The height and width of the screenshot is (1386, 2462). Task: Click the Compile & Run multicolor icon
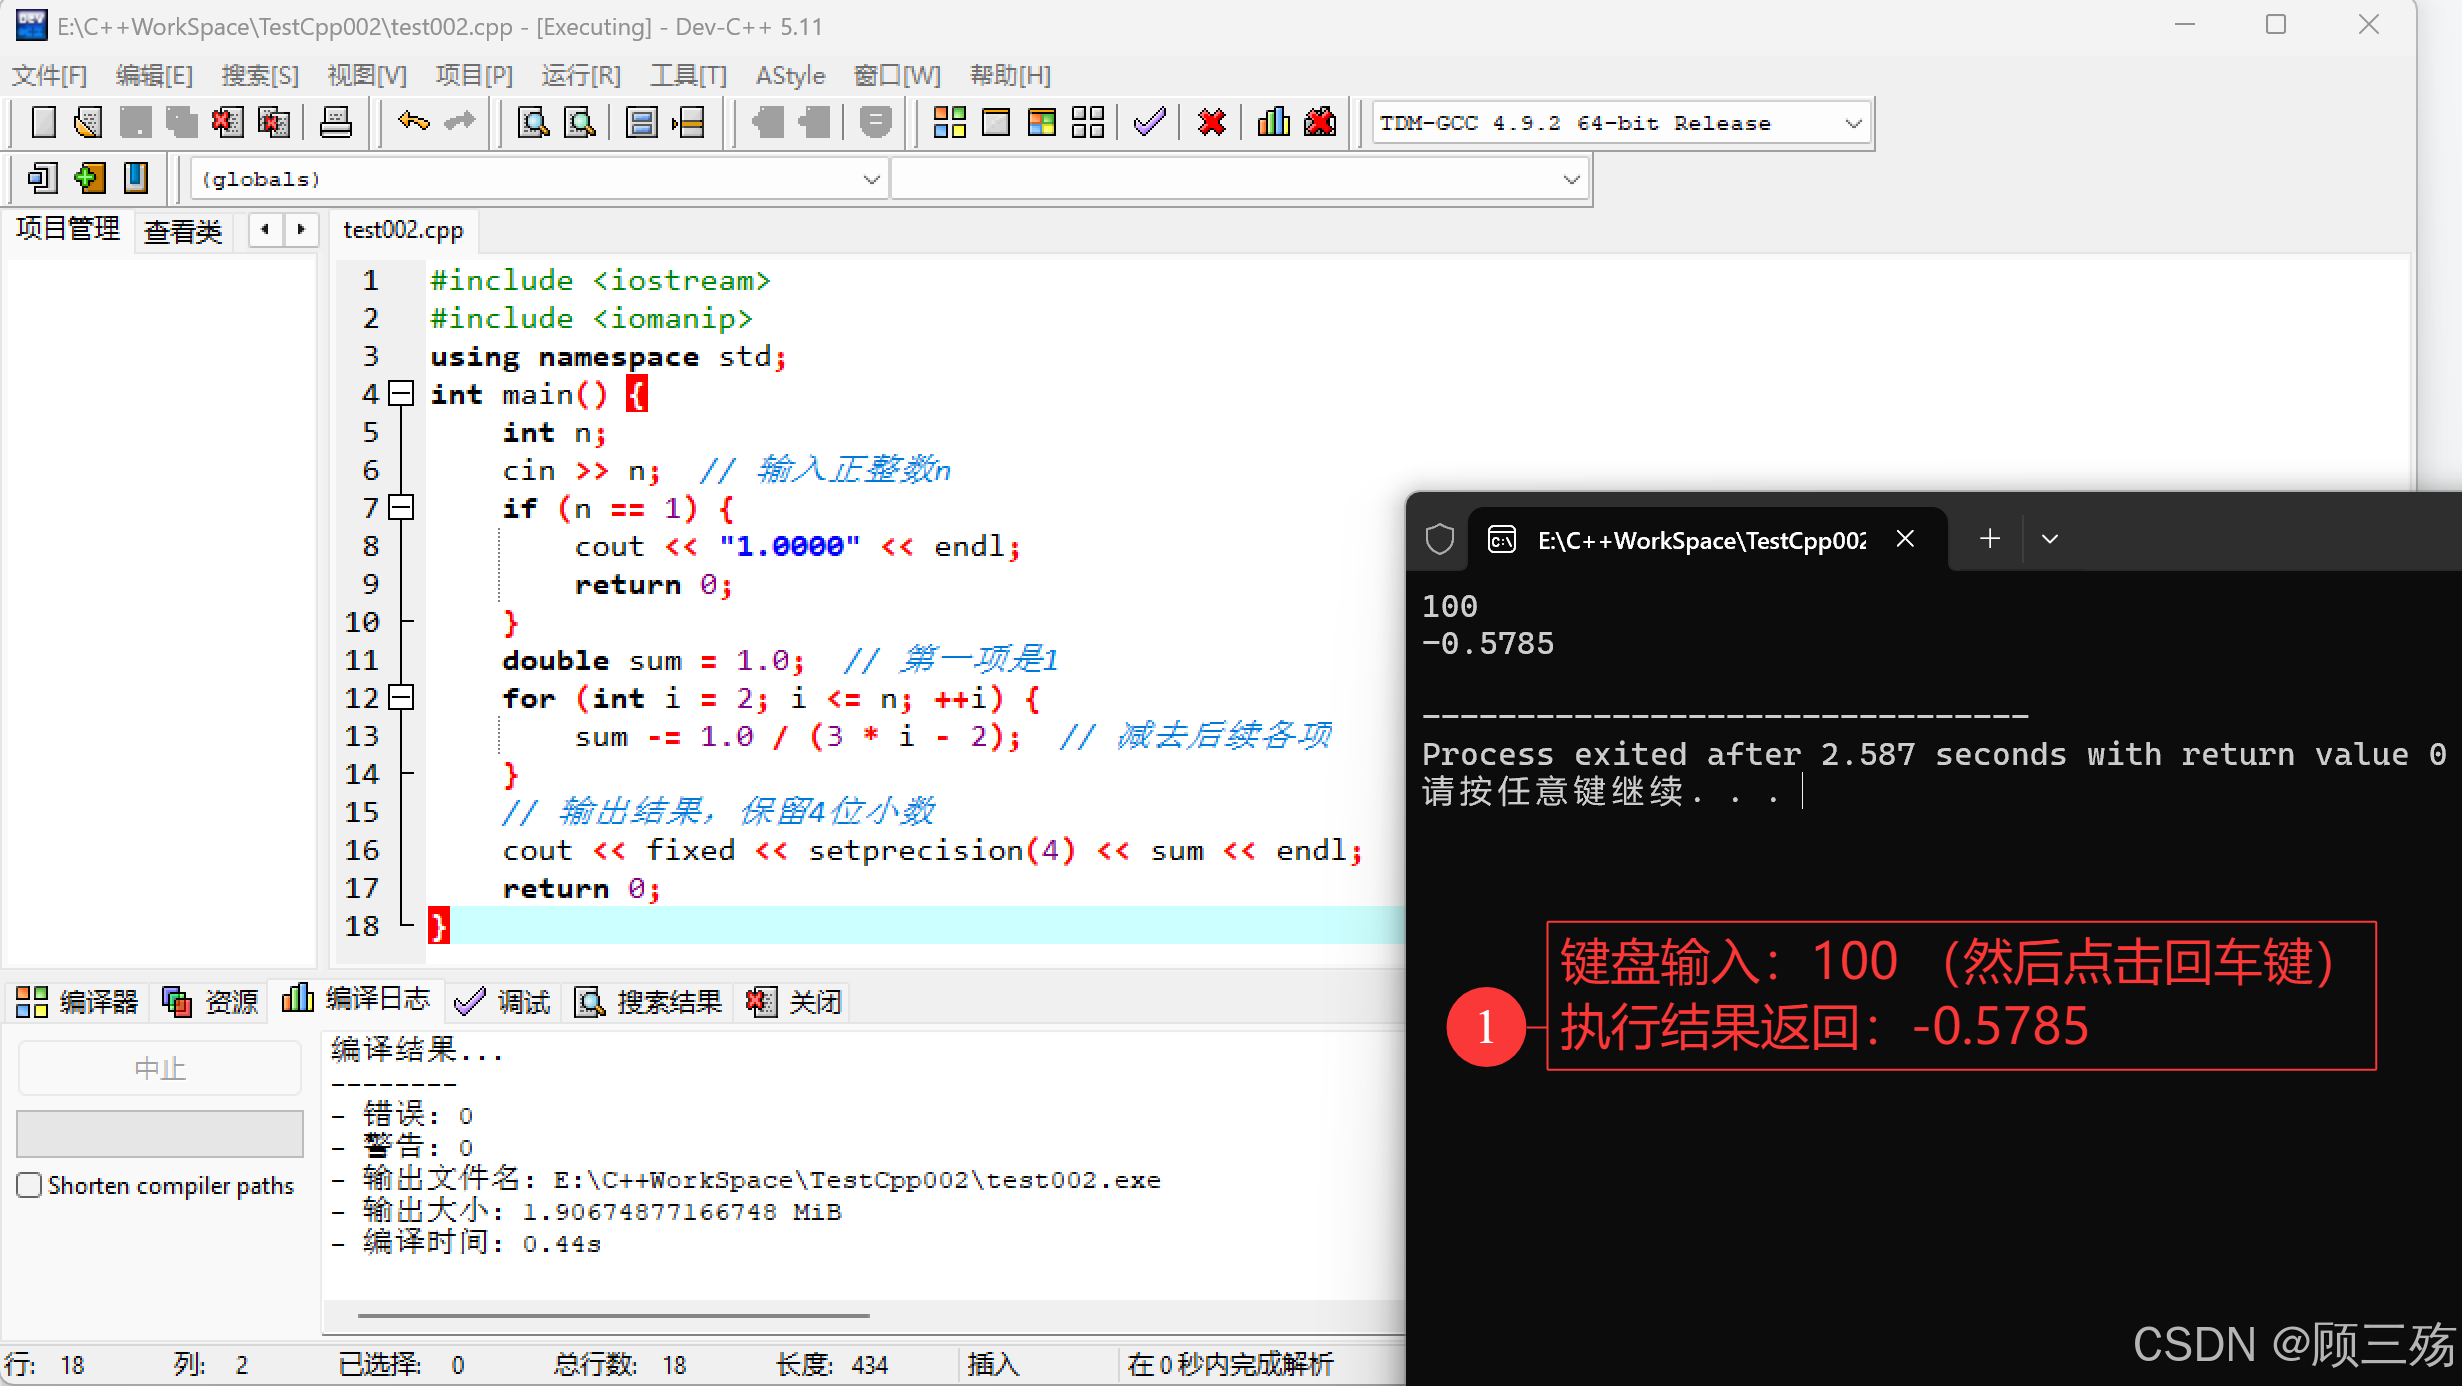(1041, 123)
